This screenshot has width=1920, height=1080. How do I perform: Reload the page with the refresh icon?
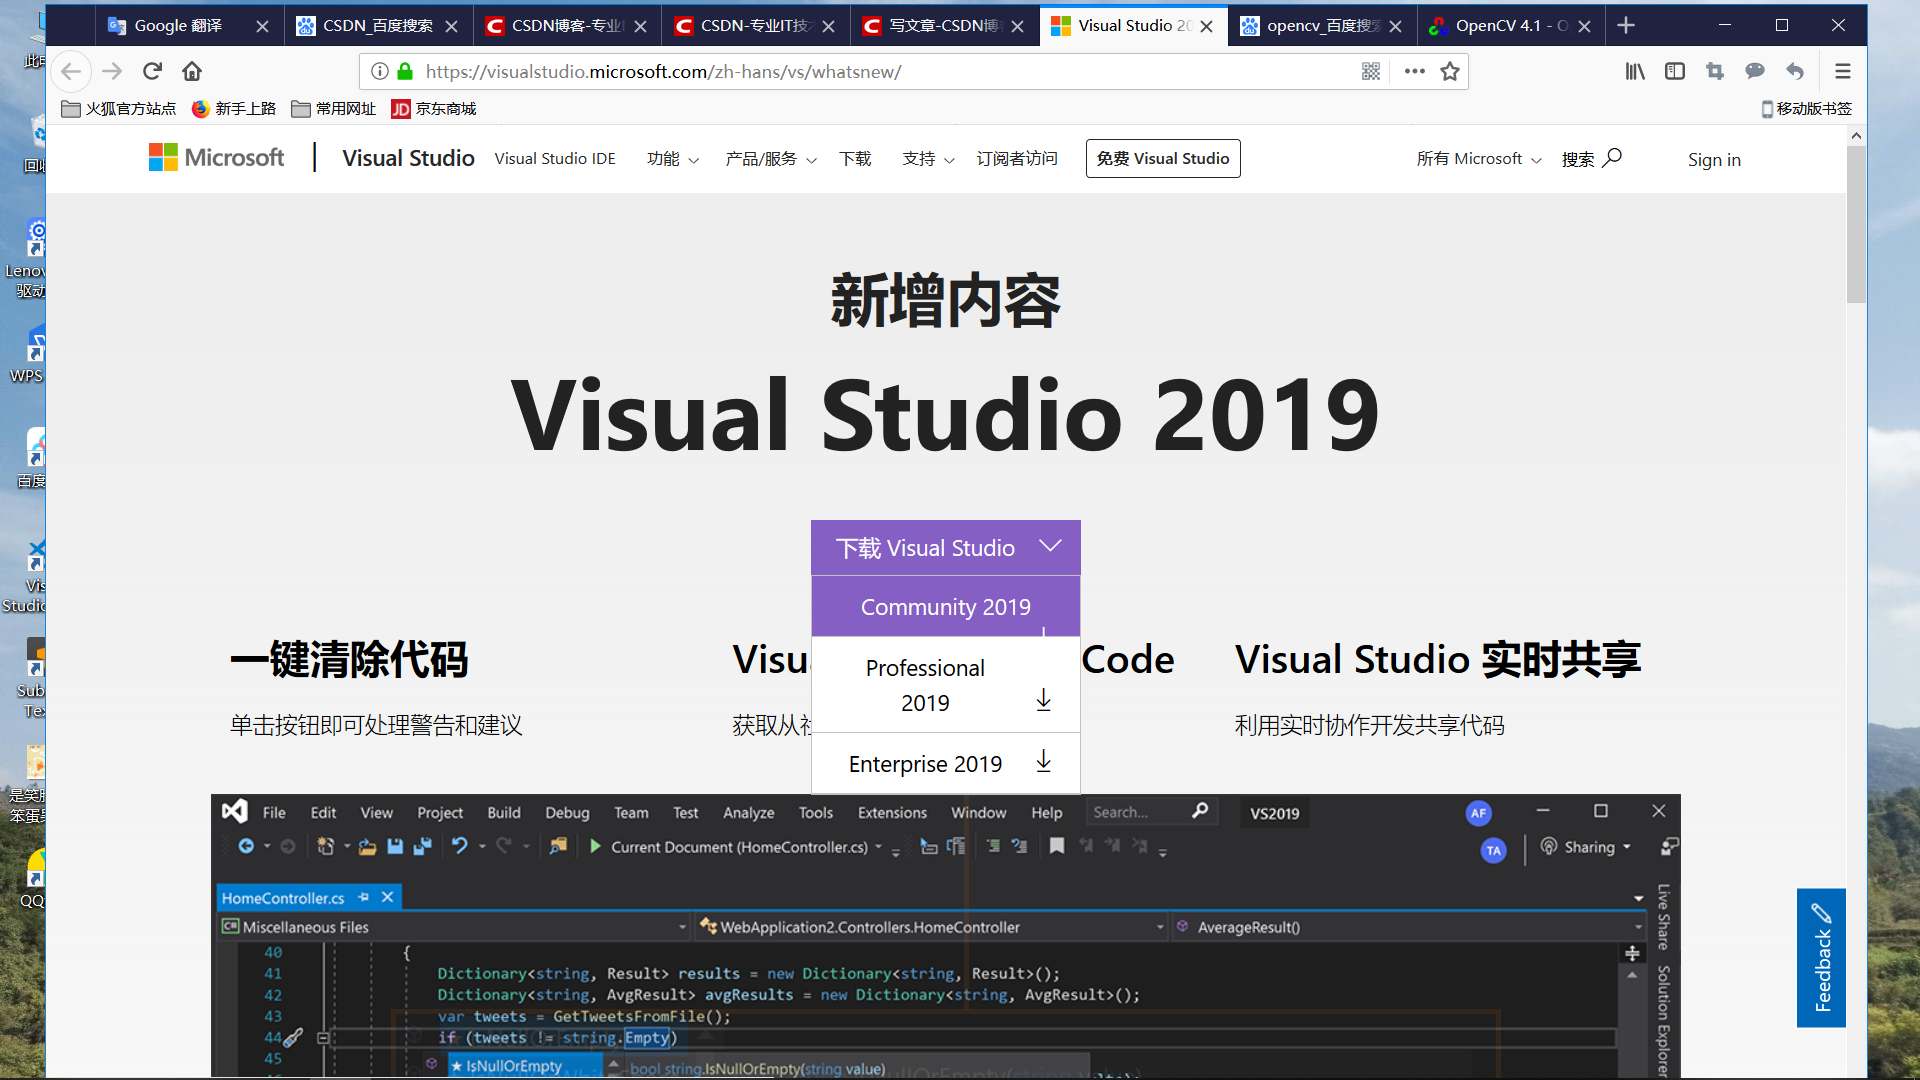(152, 71)
